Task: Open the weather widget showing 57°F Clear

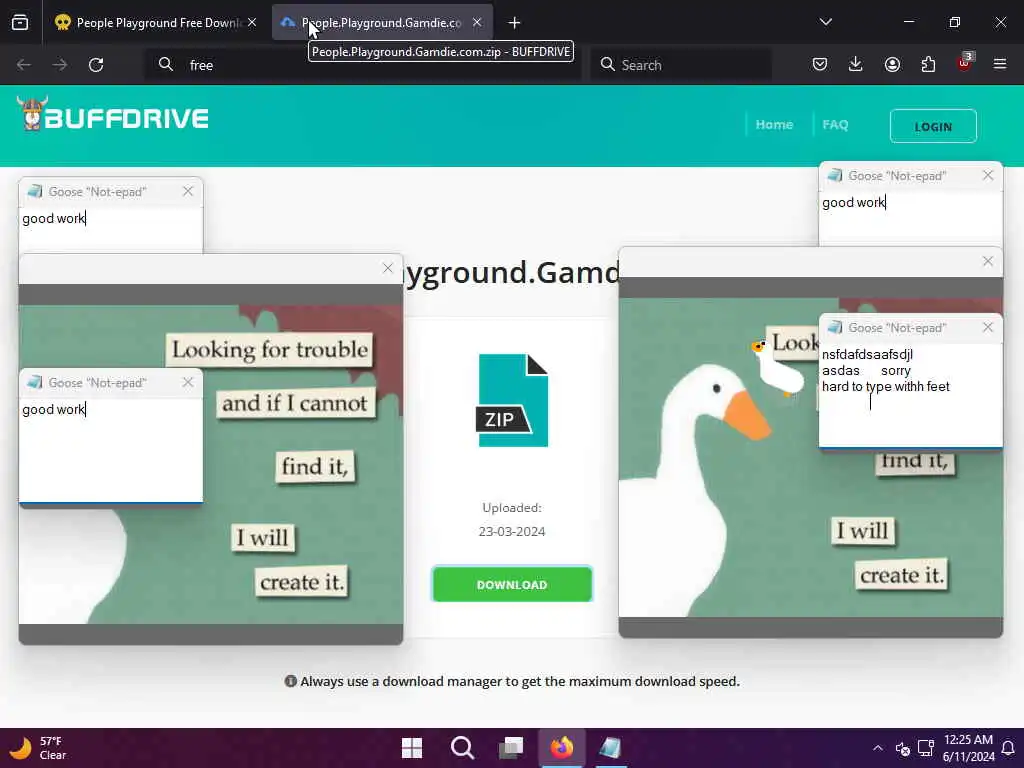Action: pos(39,748)
